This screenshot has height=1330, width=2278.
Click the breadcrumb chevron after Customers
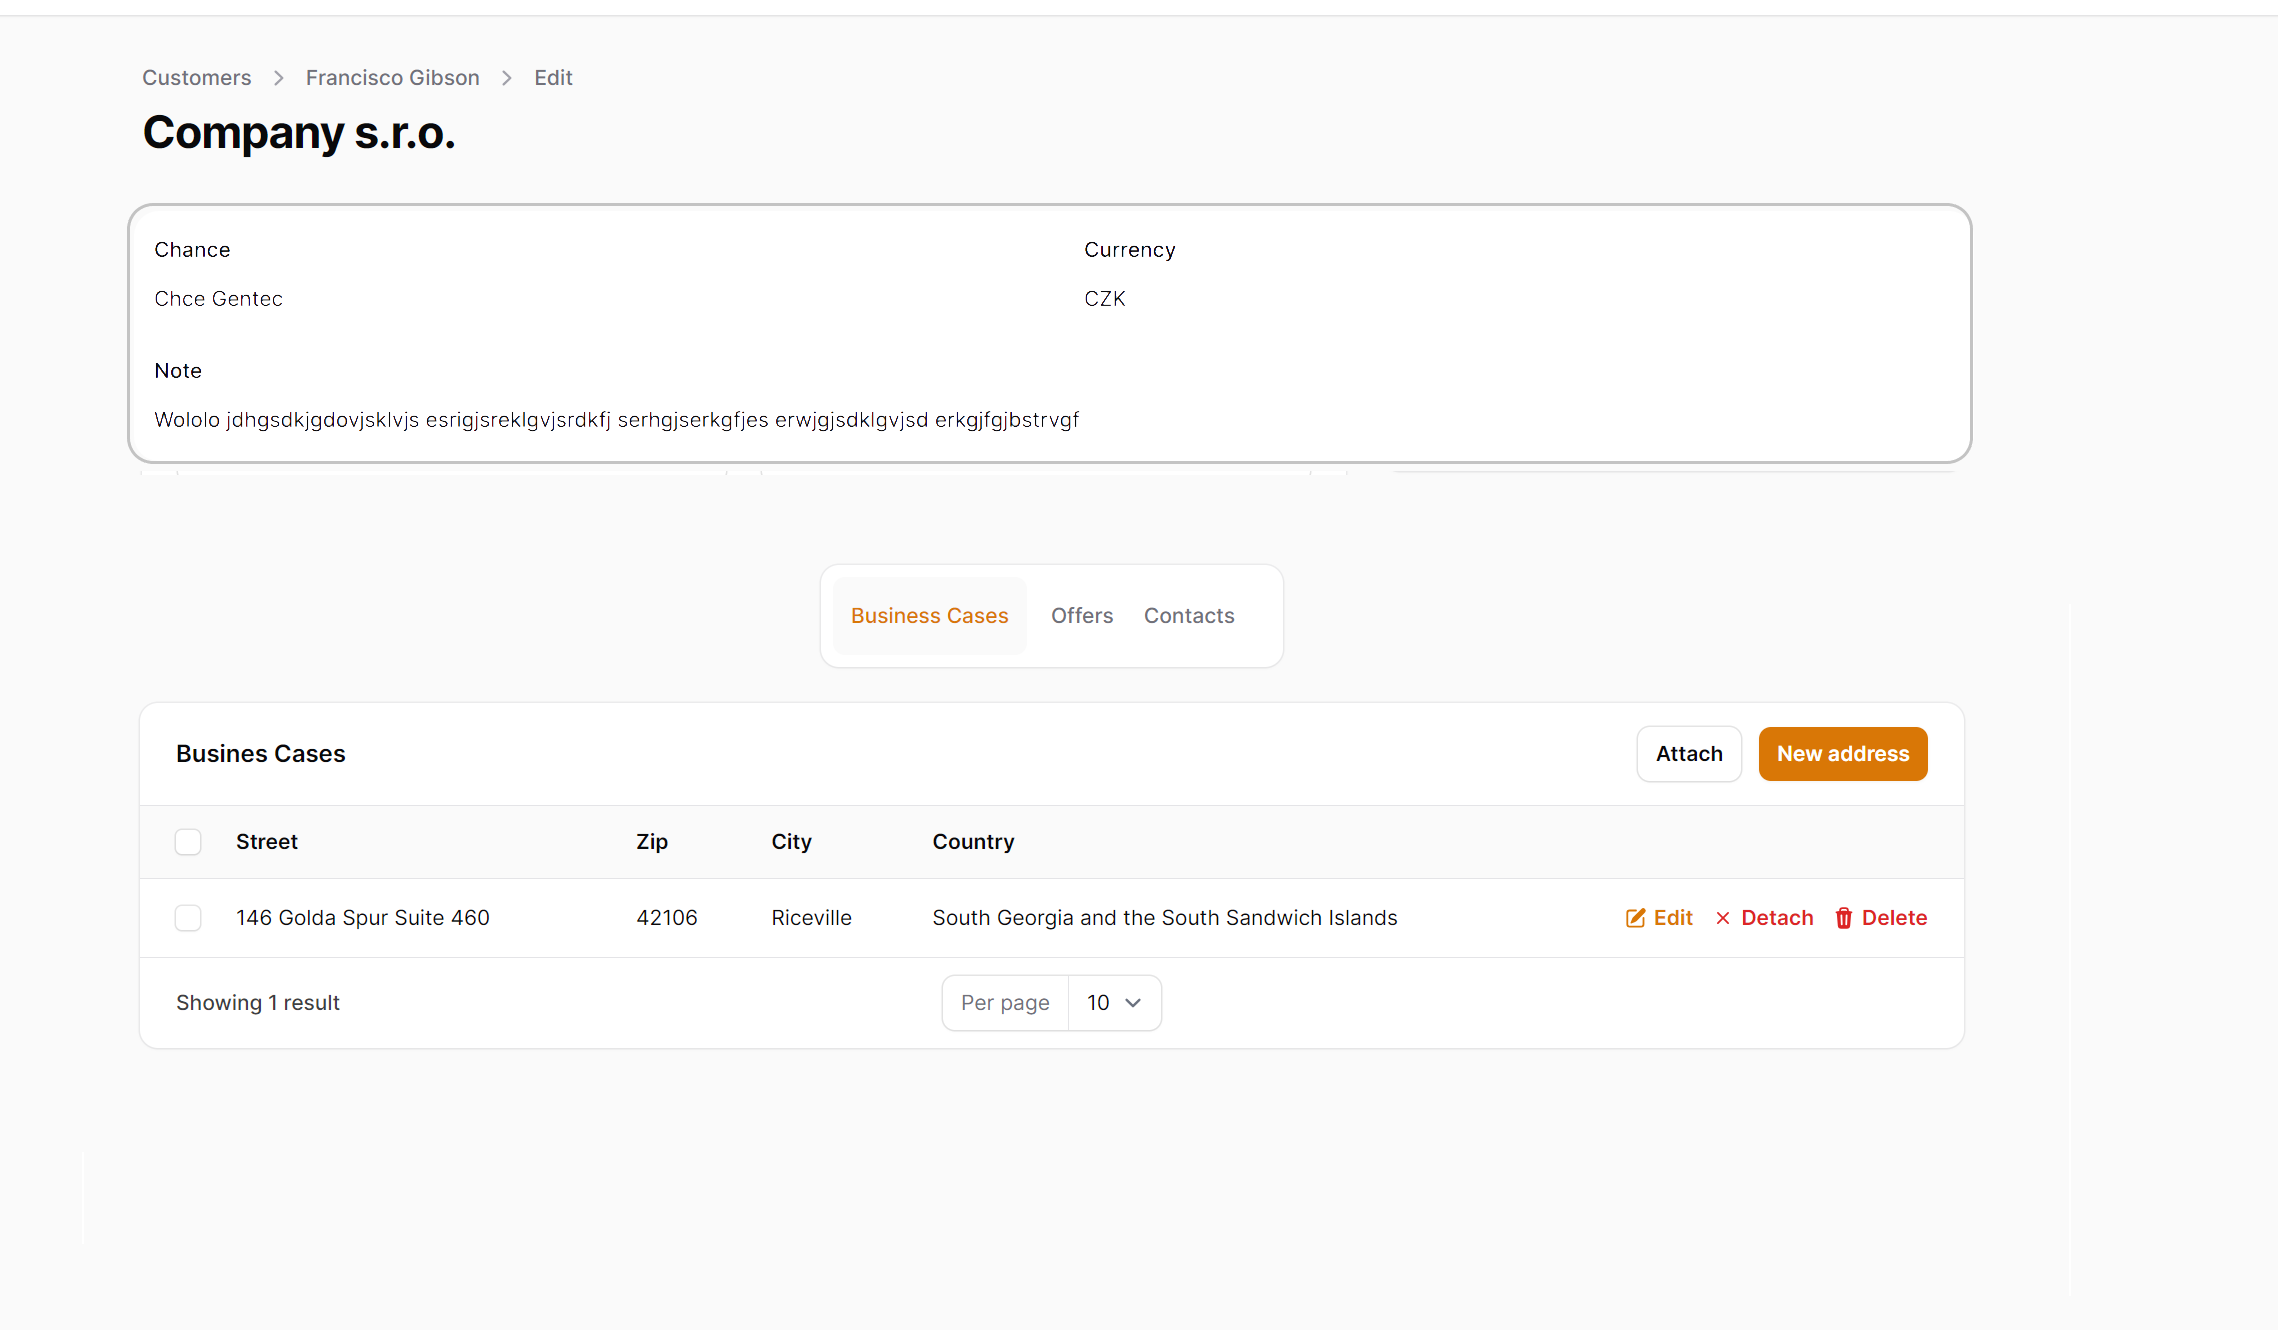click(x=279, y=78)
